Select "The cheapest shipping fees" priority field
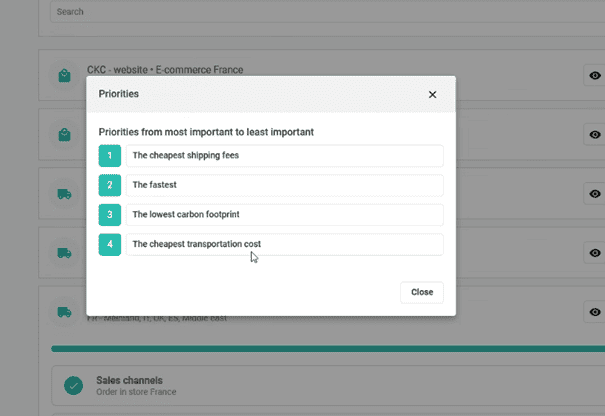 click(x=285, y=156)
